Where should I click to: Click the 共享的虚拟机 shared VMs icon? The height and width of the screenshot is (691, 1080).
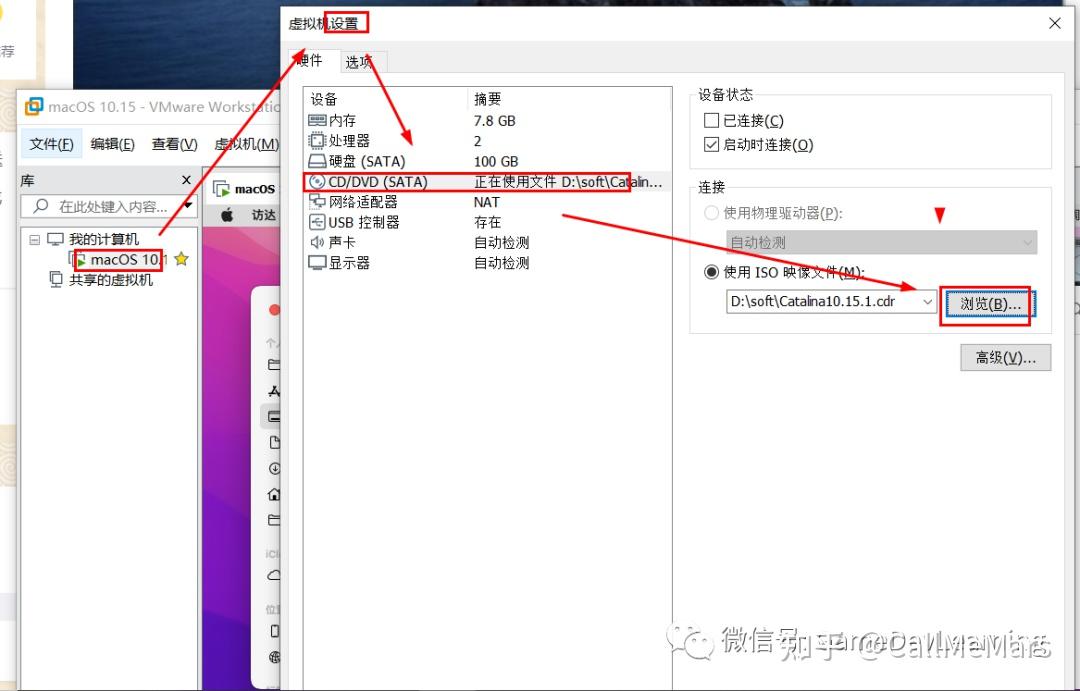[56, 280]
